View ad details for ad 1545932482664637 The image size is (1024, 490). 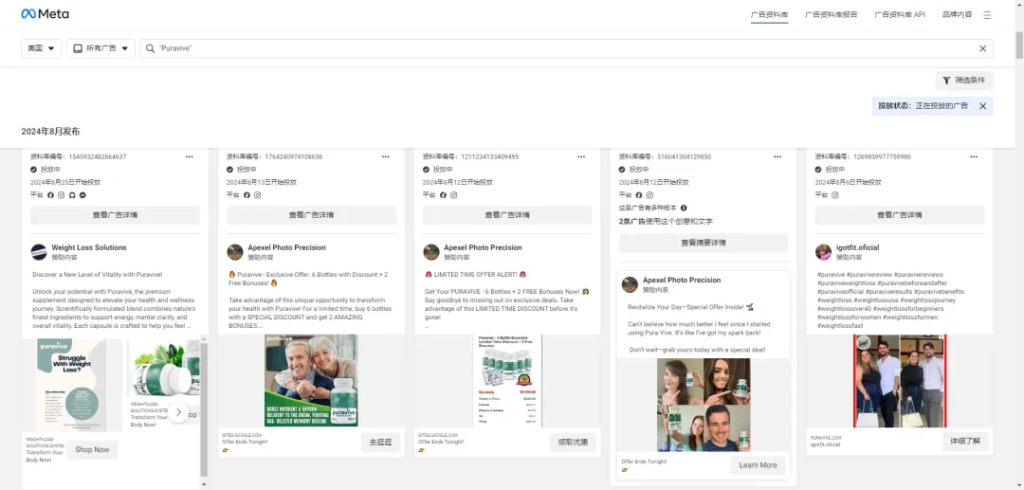pos(115,215)
